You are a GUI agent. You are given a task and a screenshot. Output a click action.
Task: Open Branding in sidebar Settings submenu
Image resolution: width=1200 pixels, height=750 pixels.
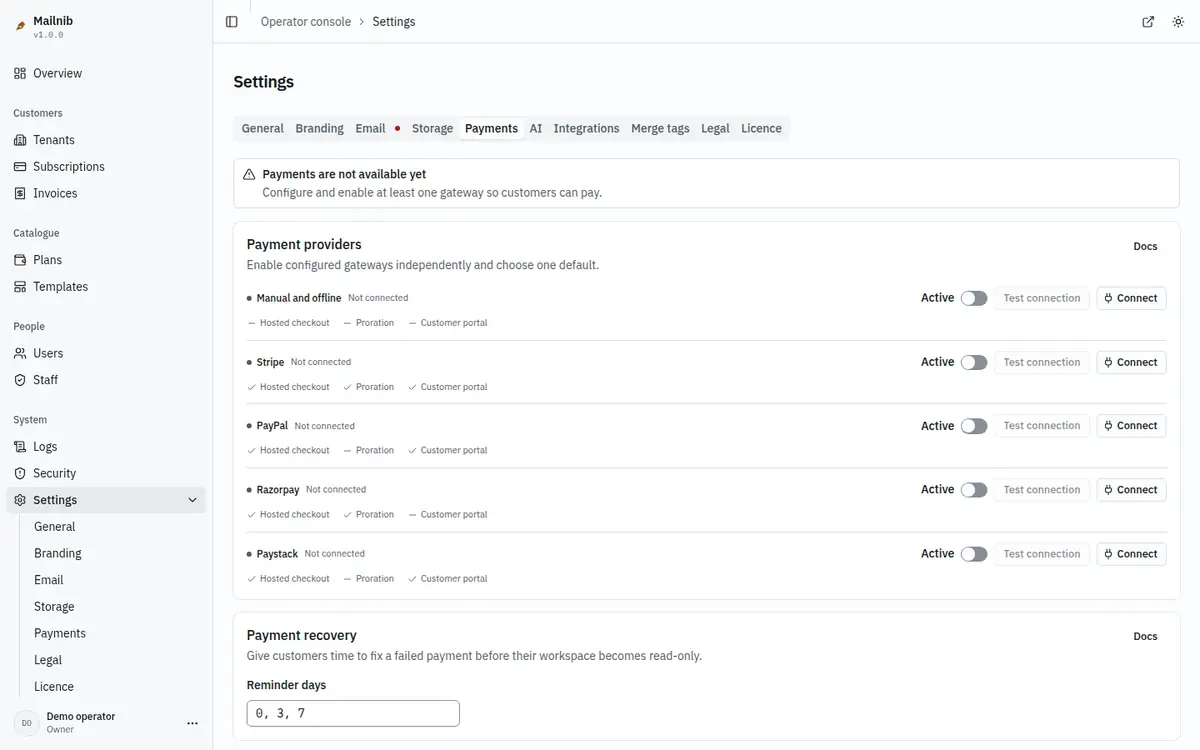tap(58, 553)
